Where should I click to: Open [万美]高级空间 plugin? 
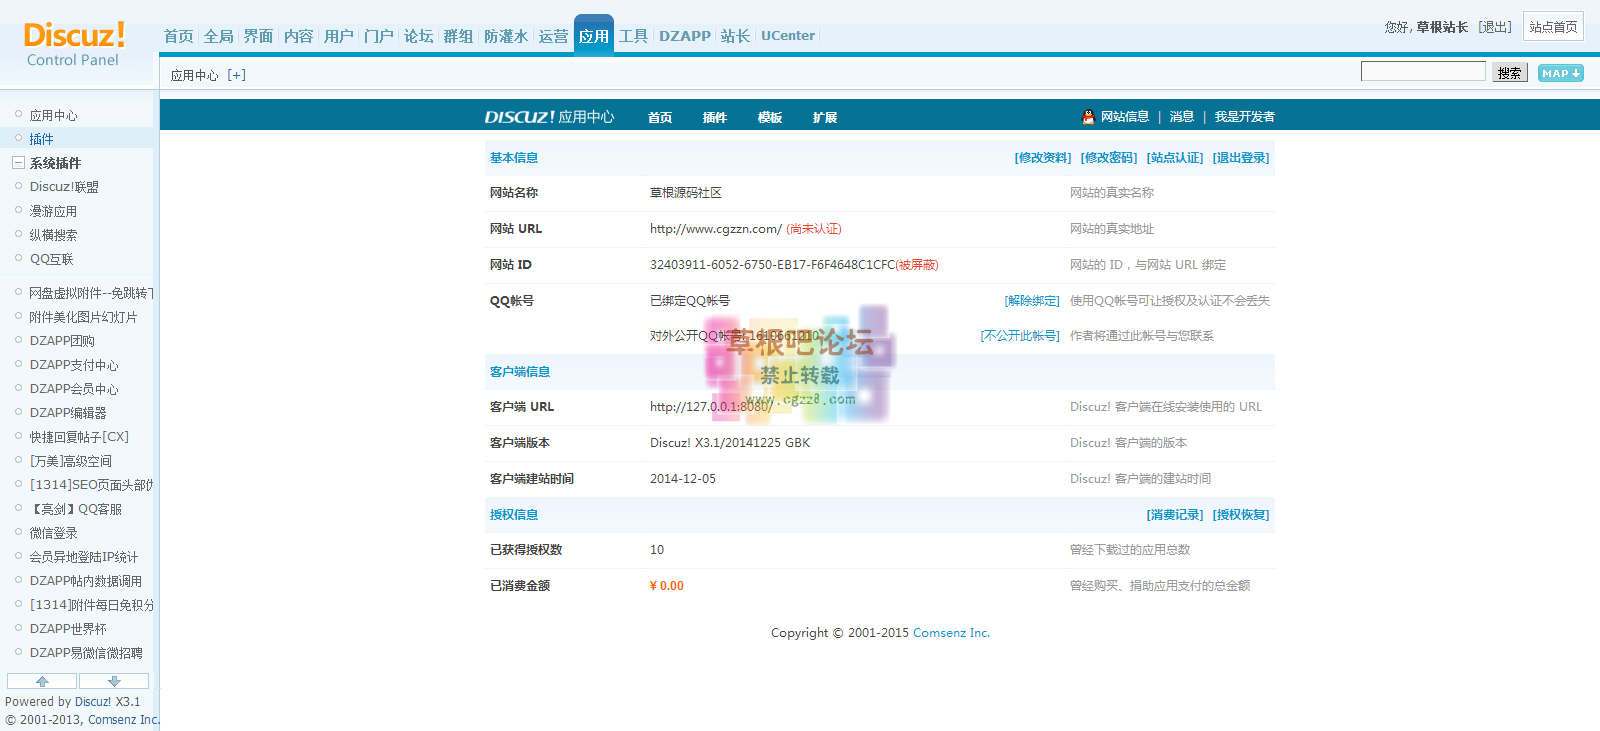[70, 461]
